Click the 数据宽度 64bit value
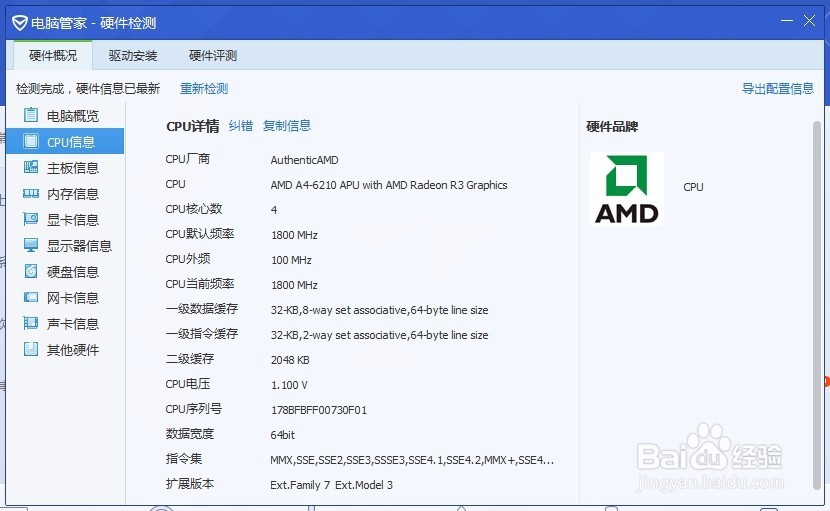This screenshot has width=830, height=511. click(x=283, y=435)
